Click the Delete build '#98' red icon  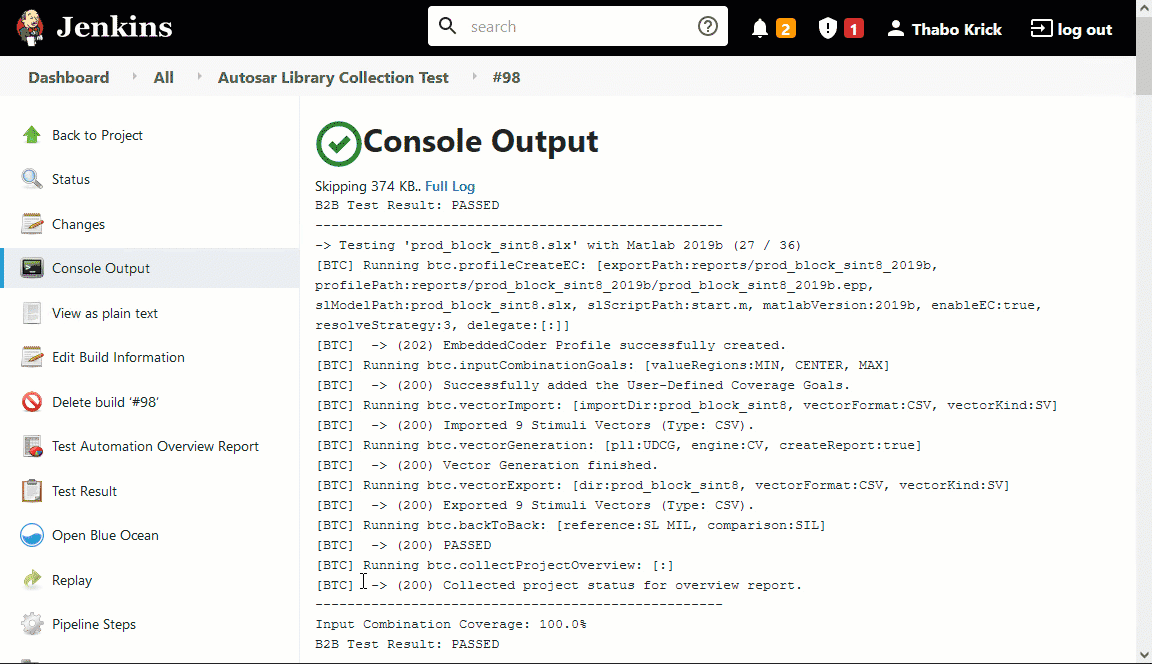click(x=31, y=401)
